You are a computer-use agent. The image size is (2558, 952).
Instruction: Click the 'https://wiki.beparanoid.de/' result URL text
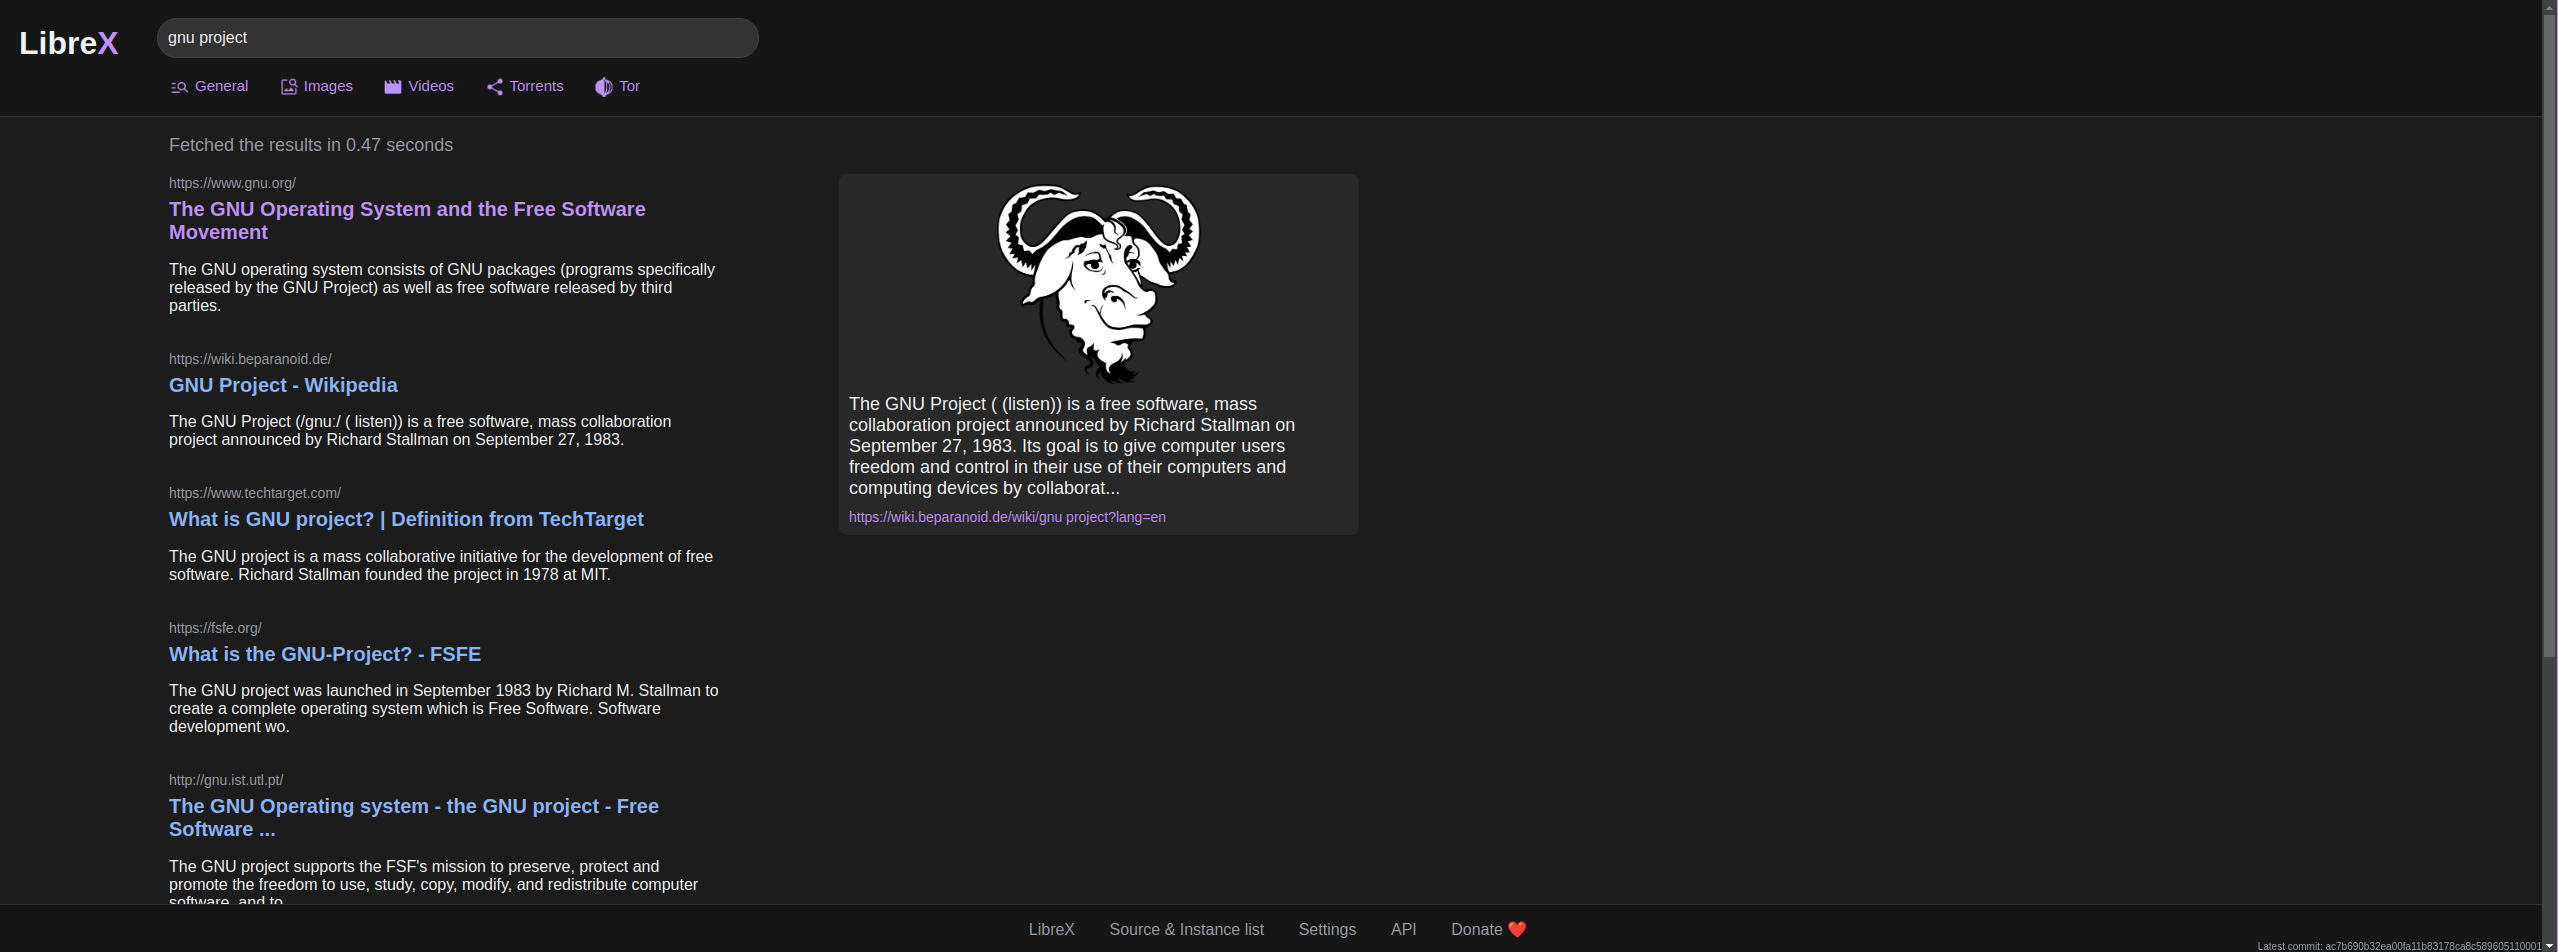point(250,359)
